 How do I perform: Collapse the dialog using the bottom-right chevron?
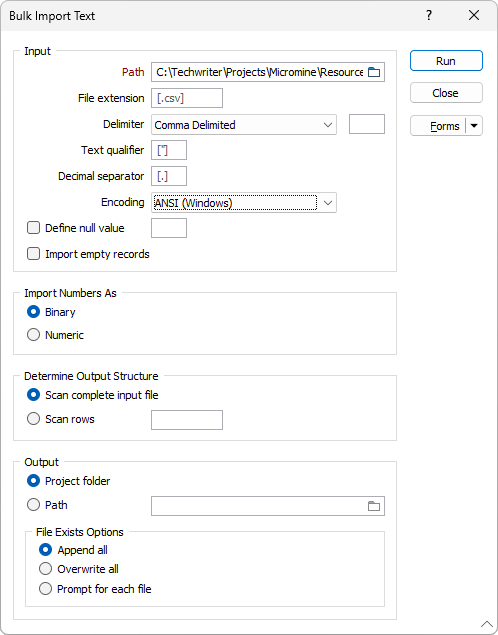(x=487, y=623)
